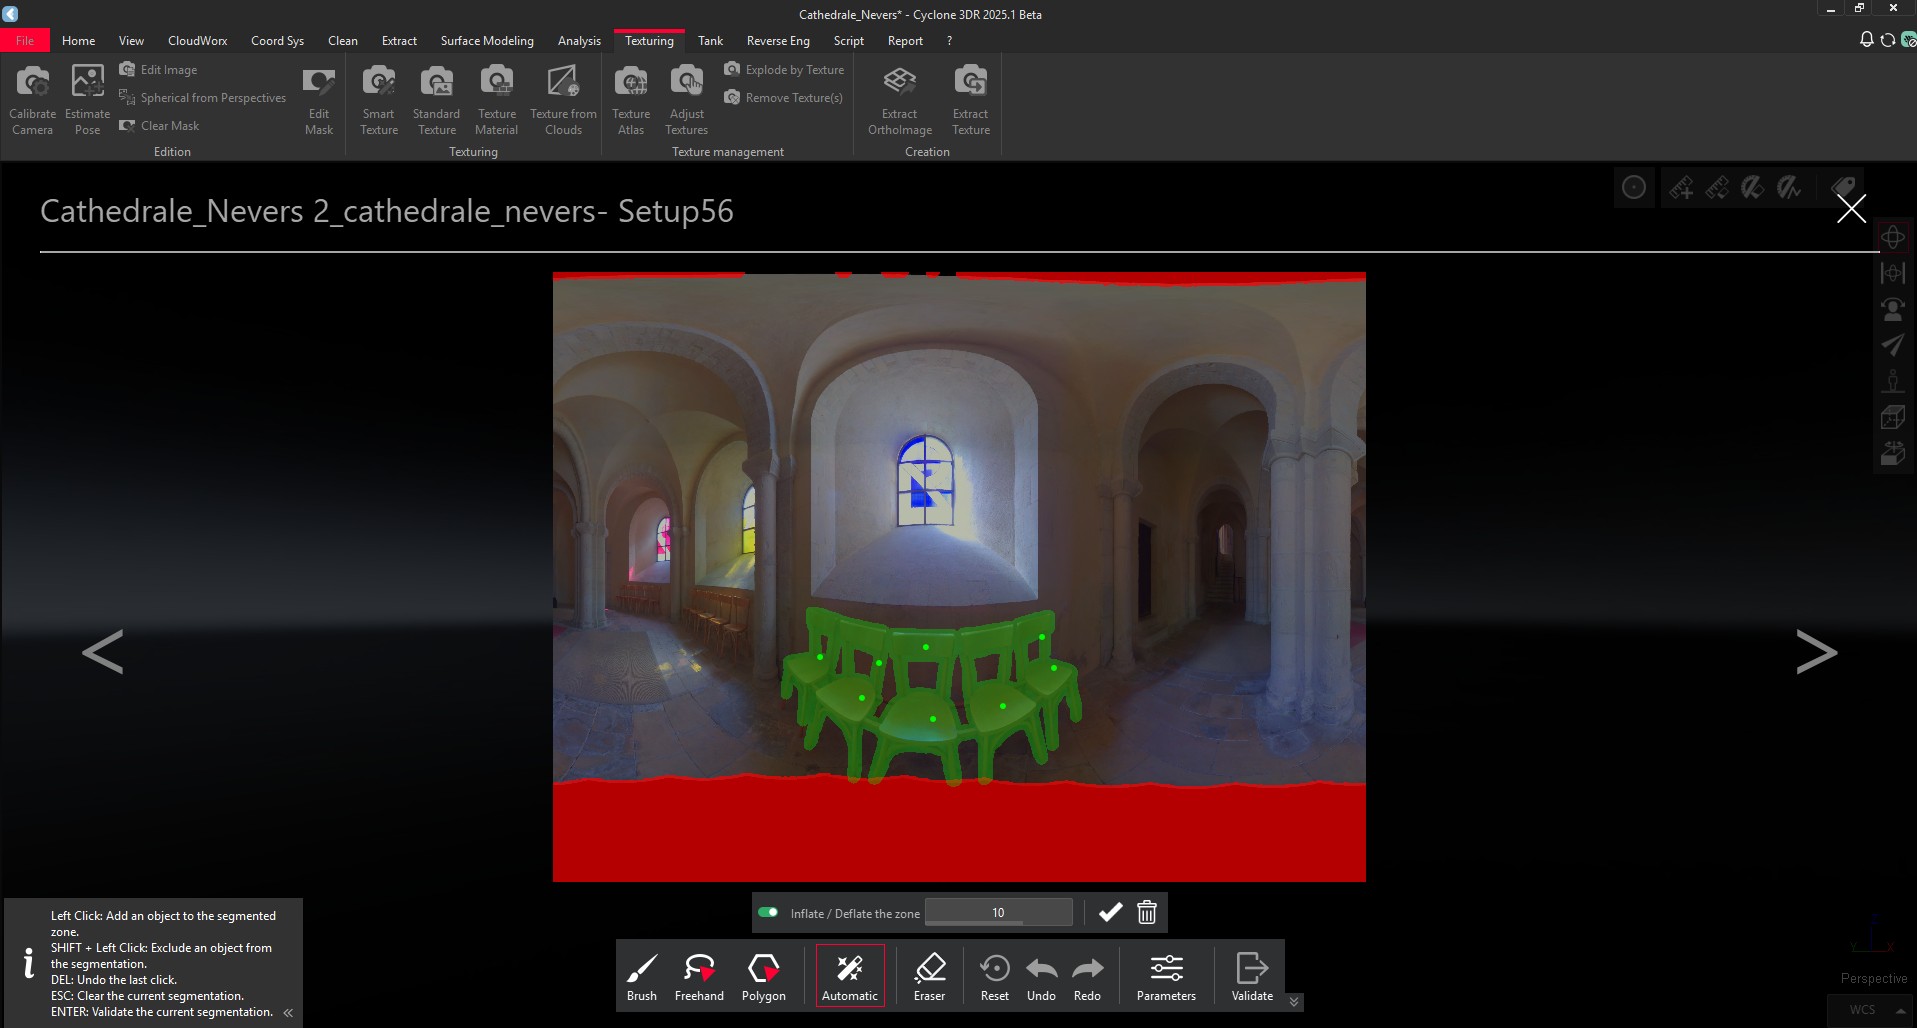
Task: Collapse the segmentation help panel
Action: click(288, 1013)
